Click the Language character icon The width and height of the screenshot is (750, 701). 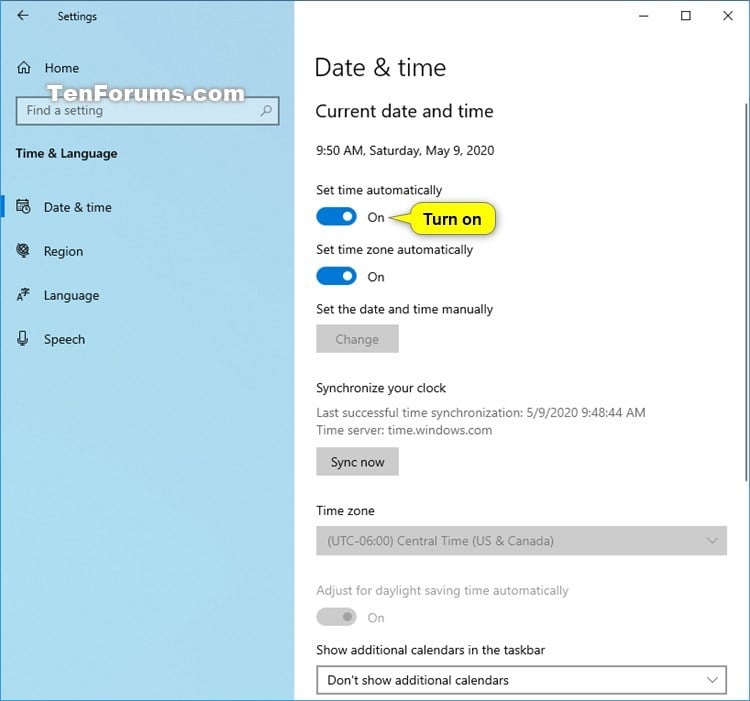23,295
